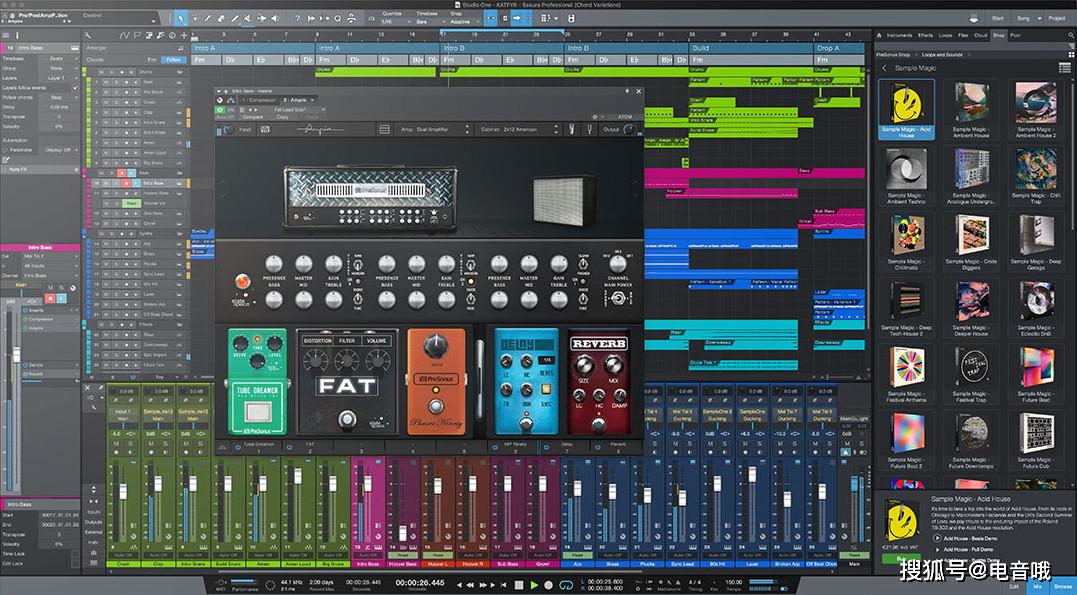Click the ATOM button in the Ampire plugin header
This screenshot has width=1077, height=595.
tap(624, 115)
